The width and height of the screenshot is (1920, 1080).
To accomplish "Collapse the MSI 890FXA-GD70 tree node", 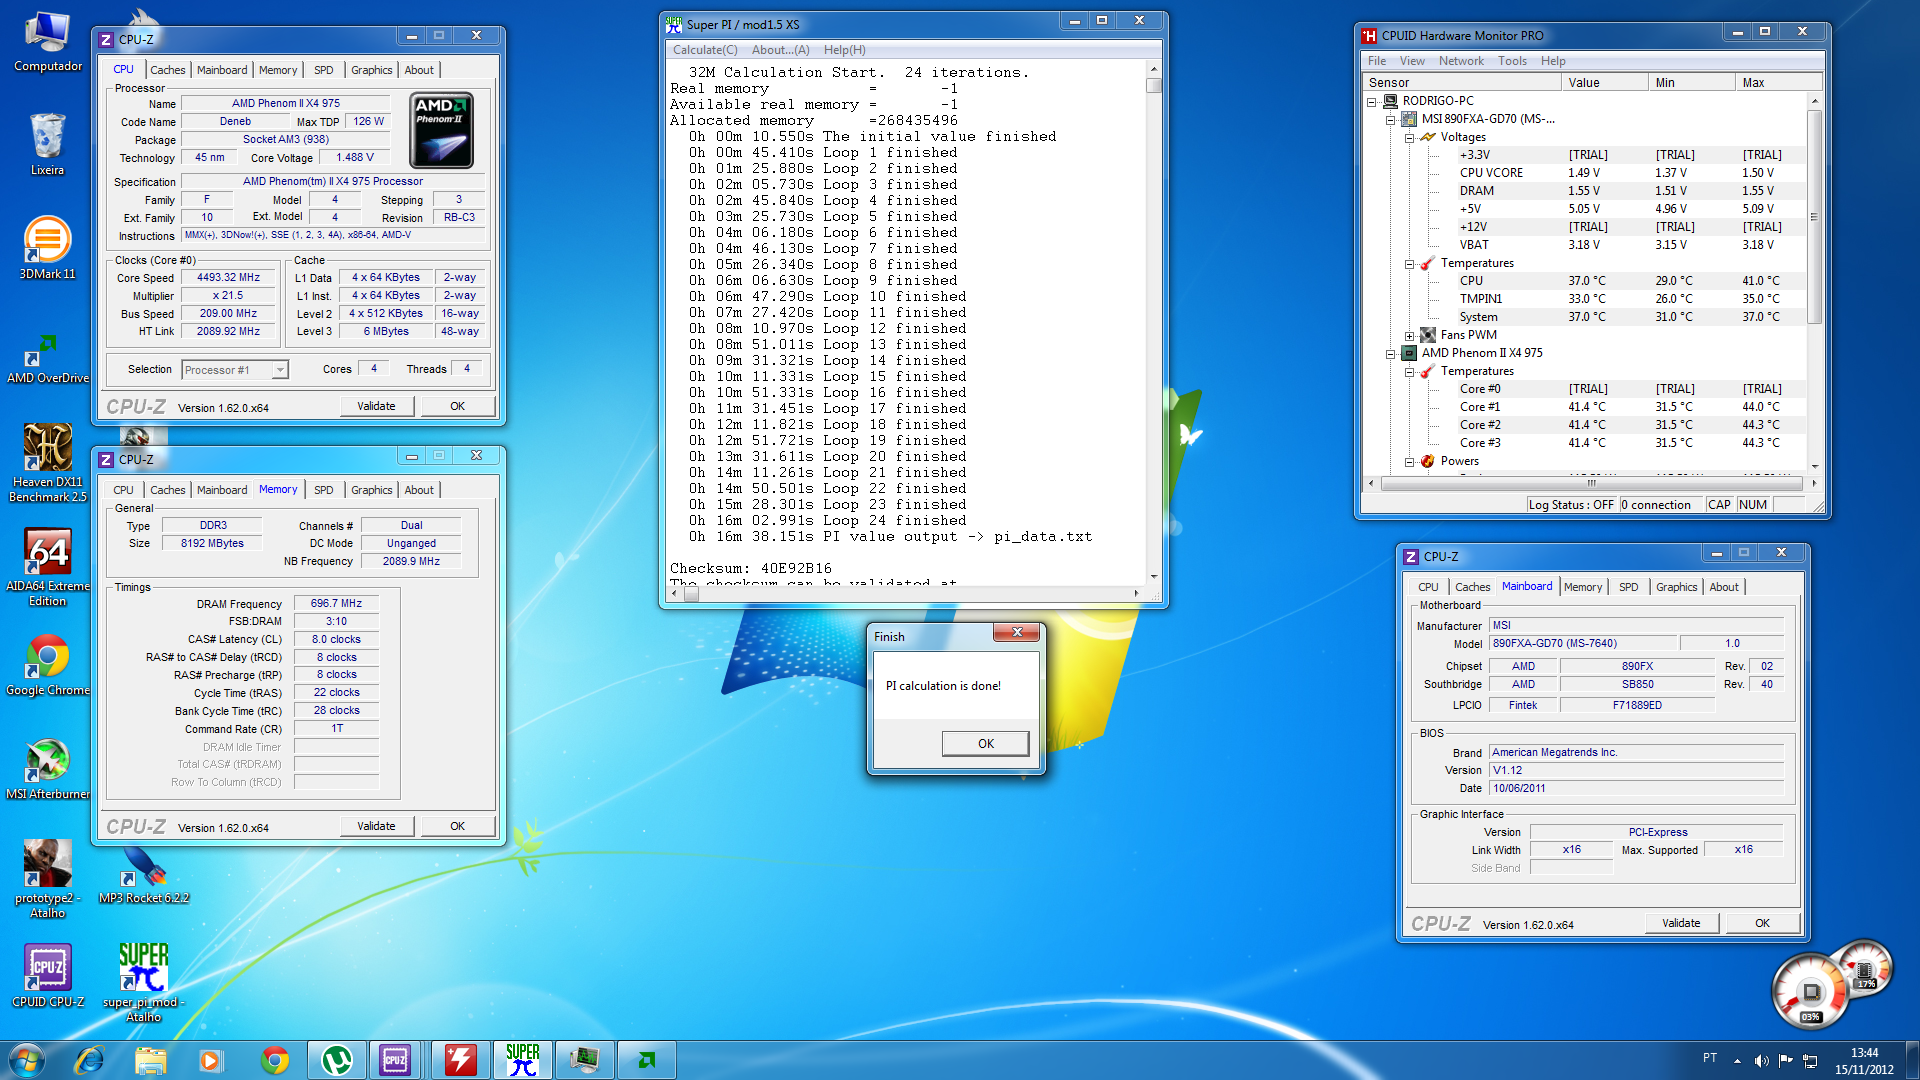I will pyautogui.click(x=1391, y=119).
